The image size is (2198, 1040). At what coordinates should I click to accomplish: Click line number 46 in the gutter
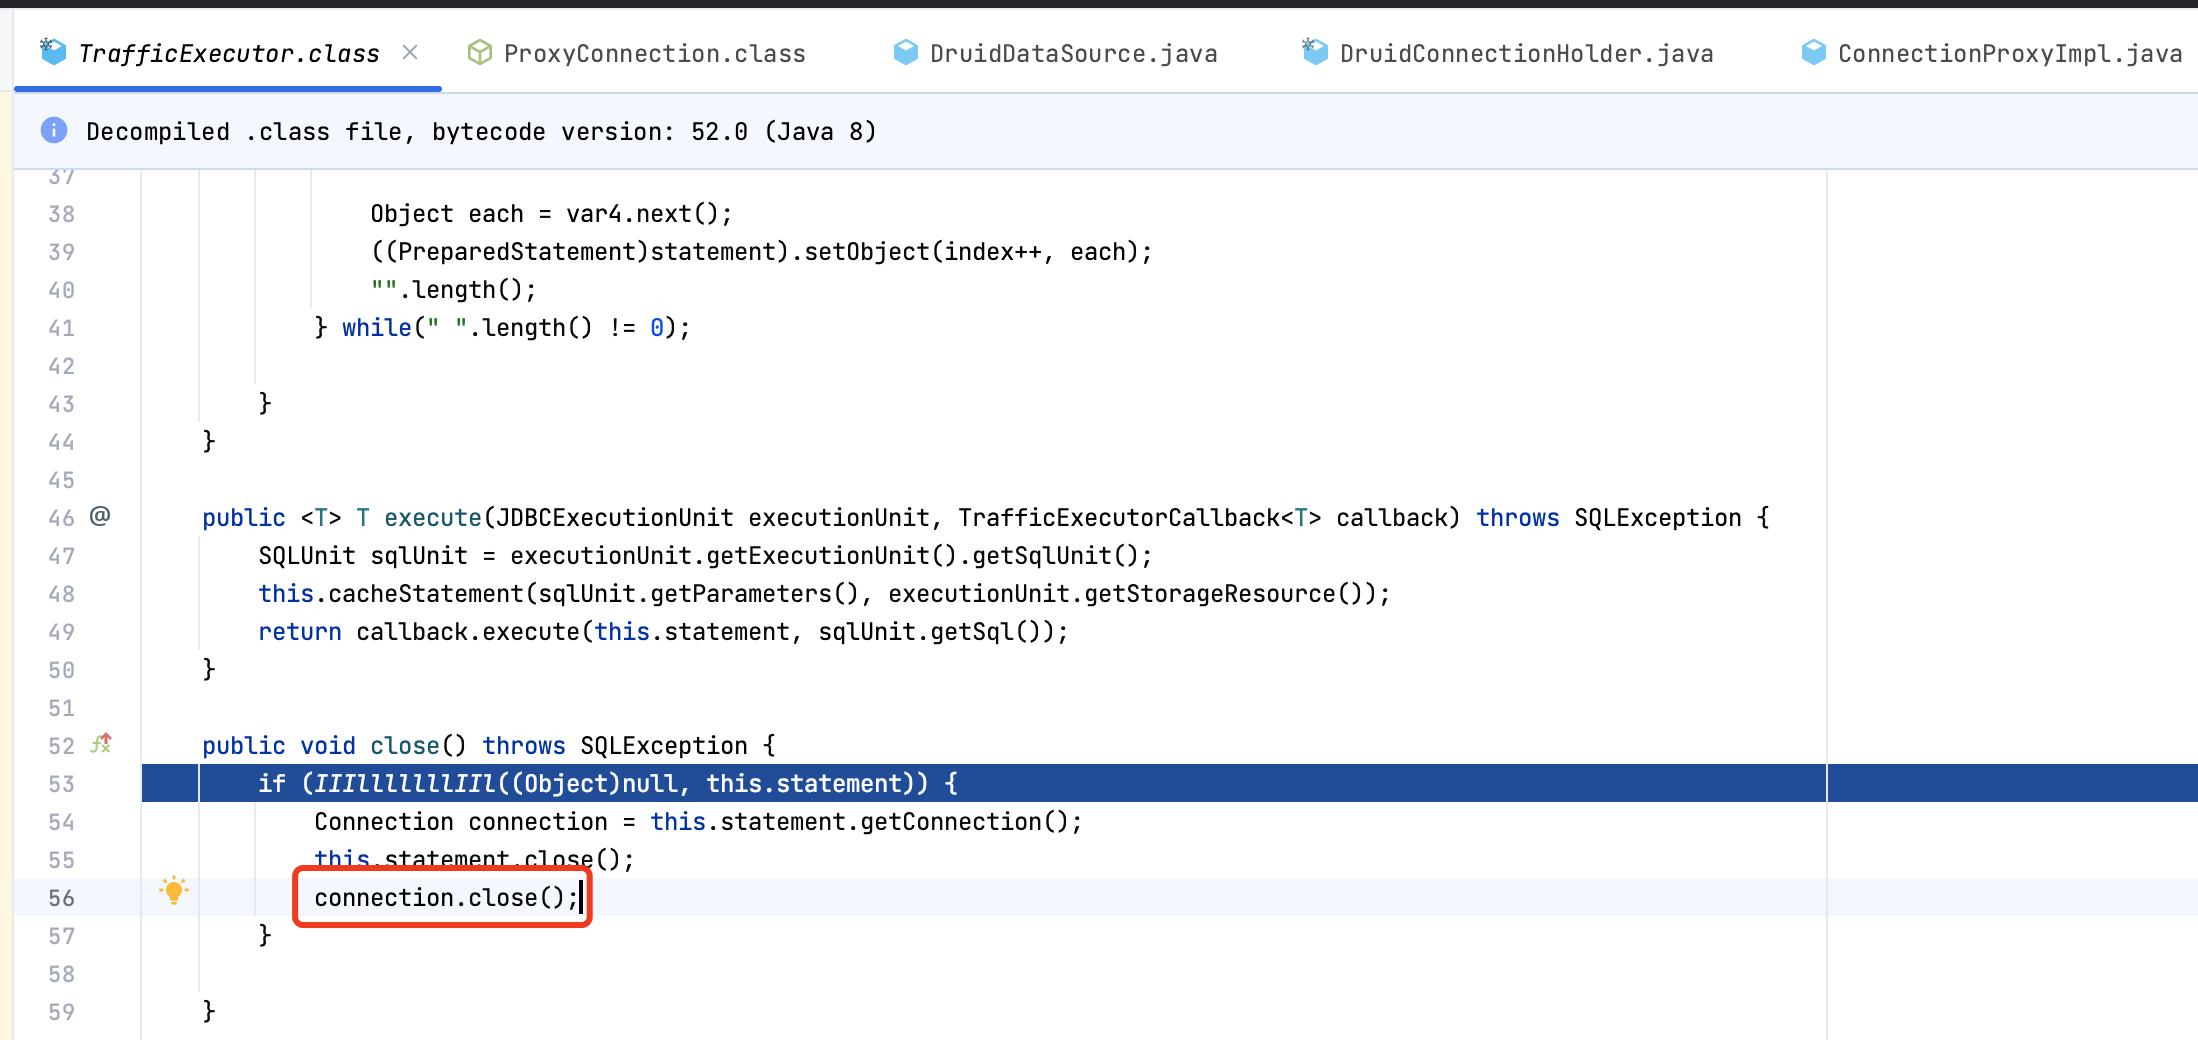[61, 517]
